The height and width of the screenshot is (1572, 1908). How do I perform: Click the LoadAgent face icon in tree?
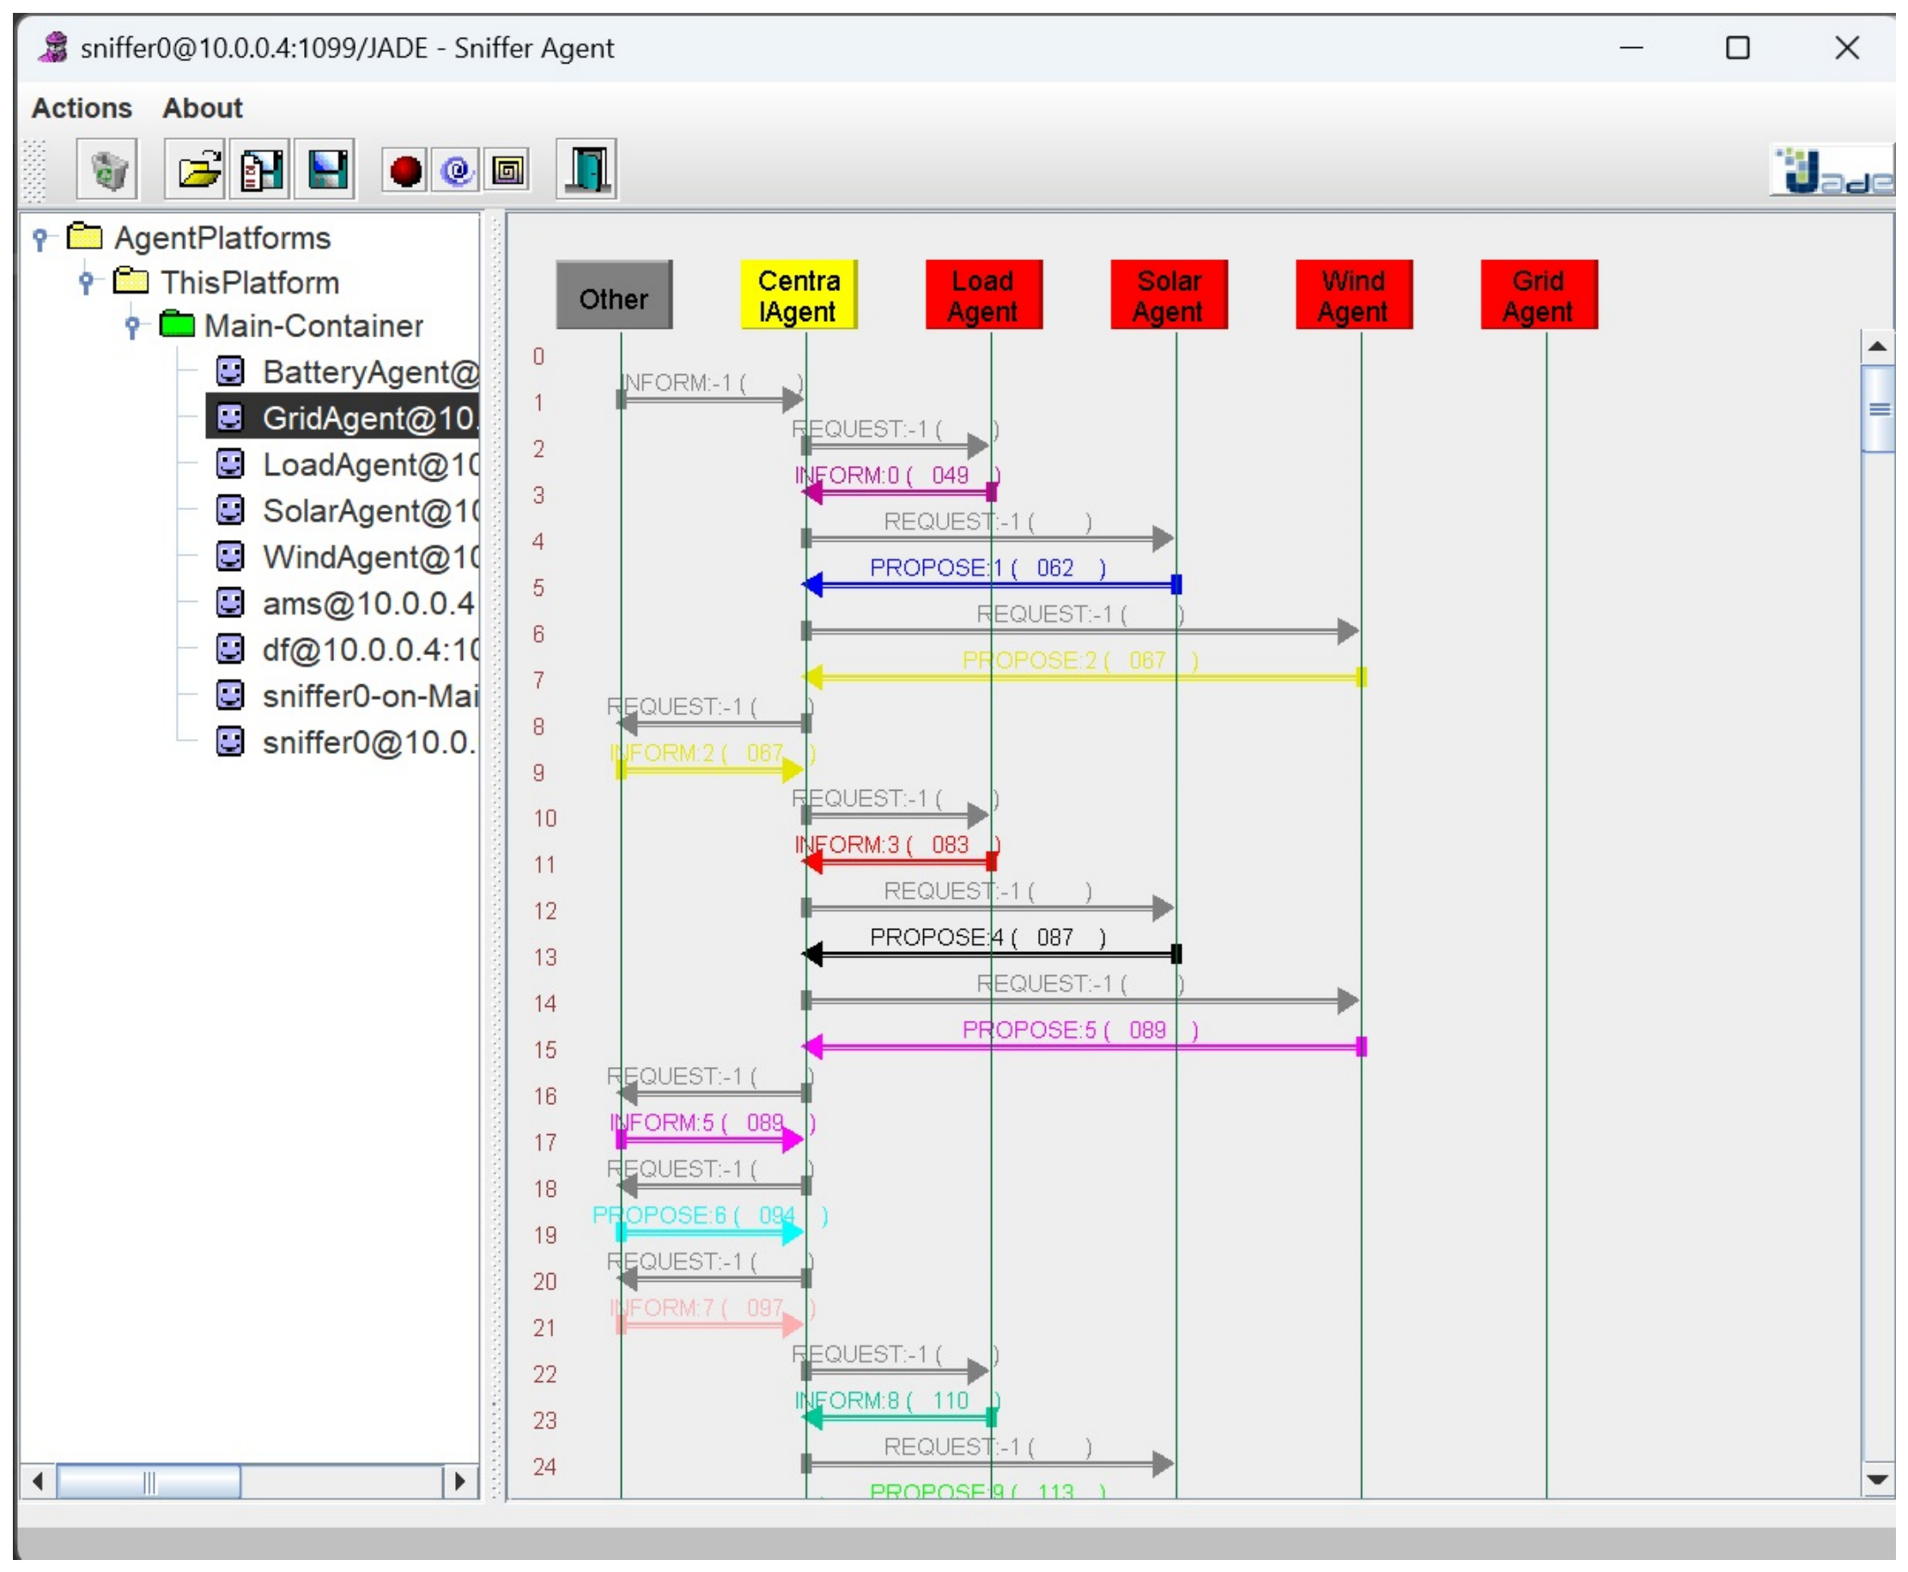pos(230,464)
